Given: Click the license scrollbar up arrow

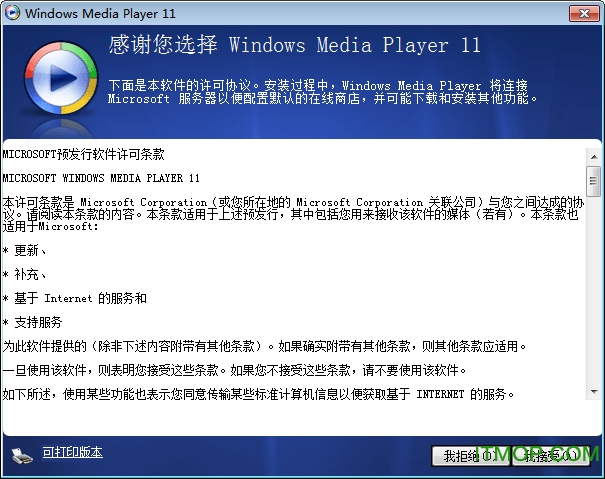Looking at the screenshot, I should [594, 157].
